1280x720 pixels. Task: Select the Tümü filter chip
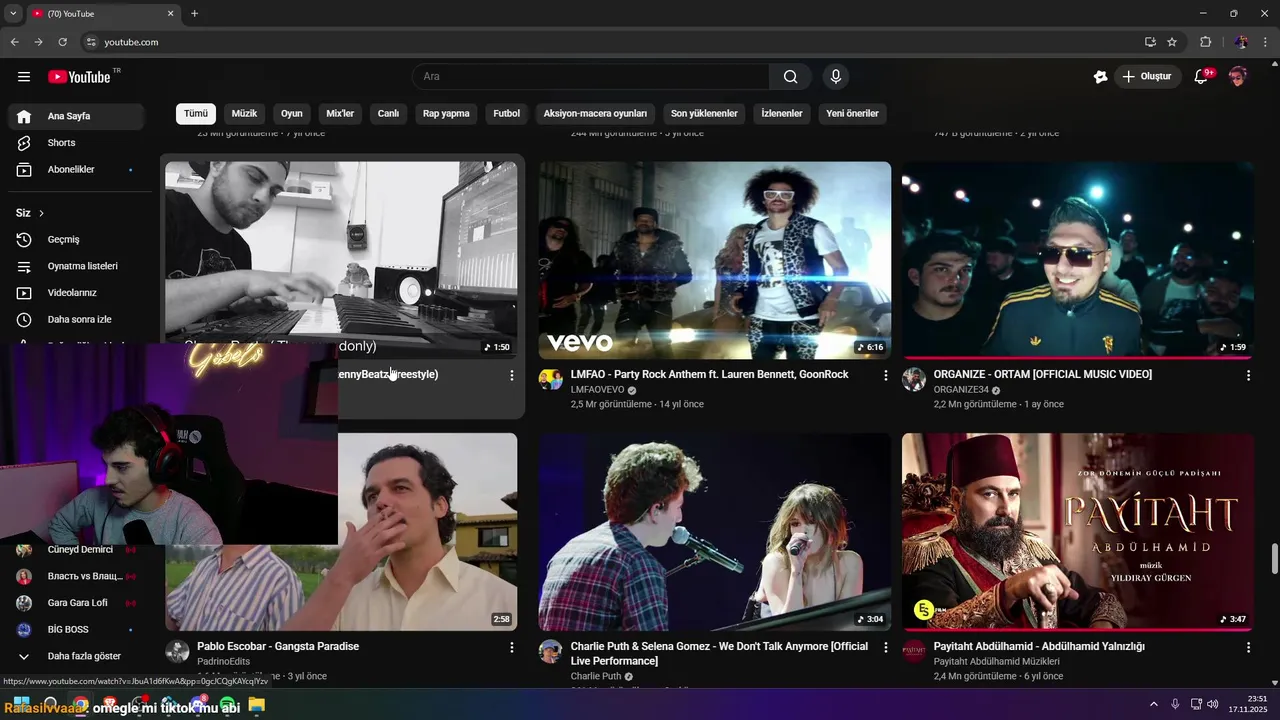196,113
